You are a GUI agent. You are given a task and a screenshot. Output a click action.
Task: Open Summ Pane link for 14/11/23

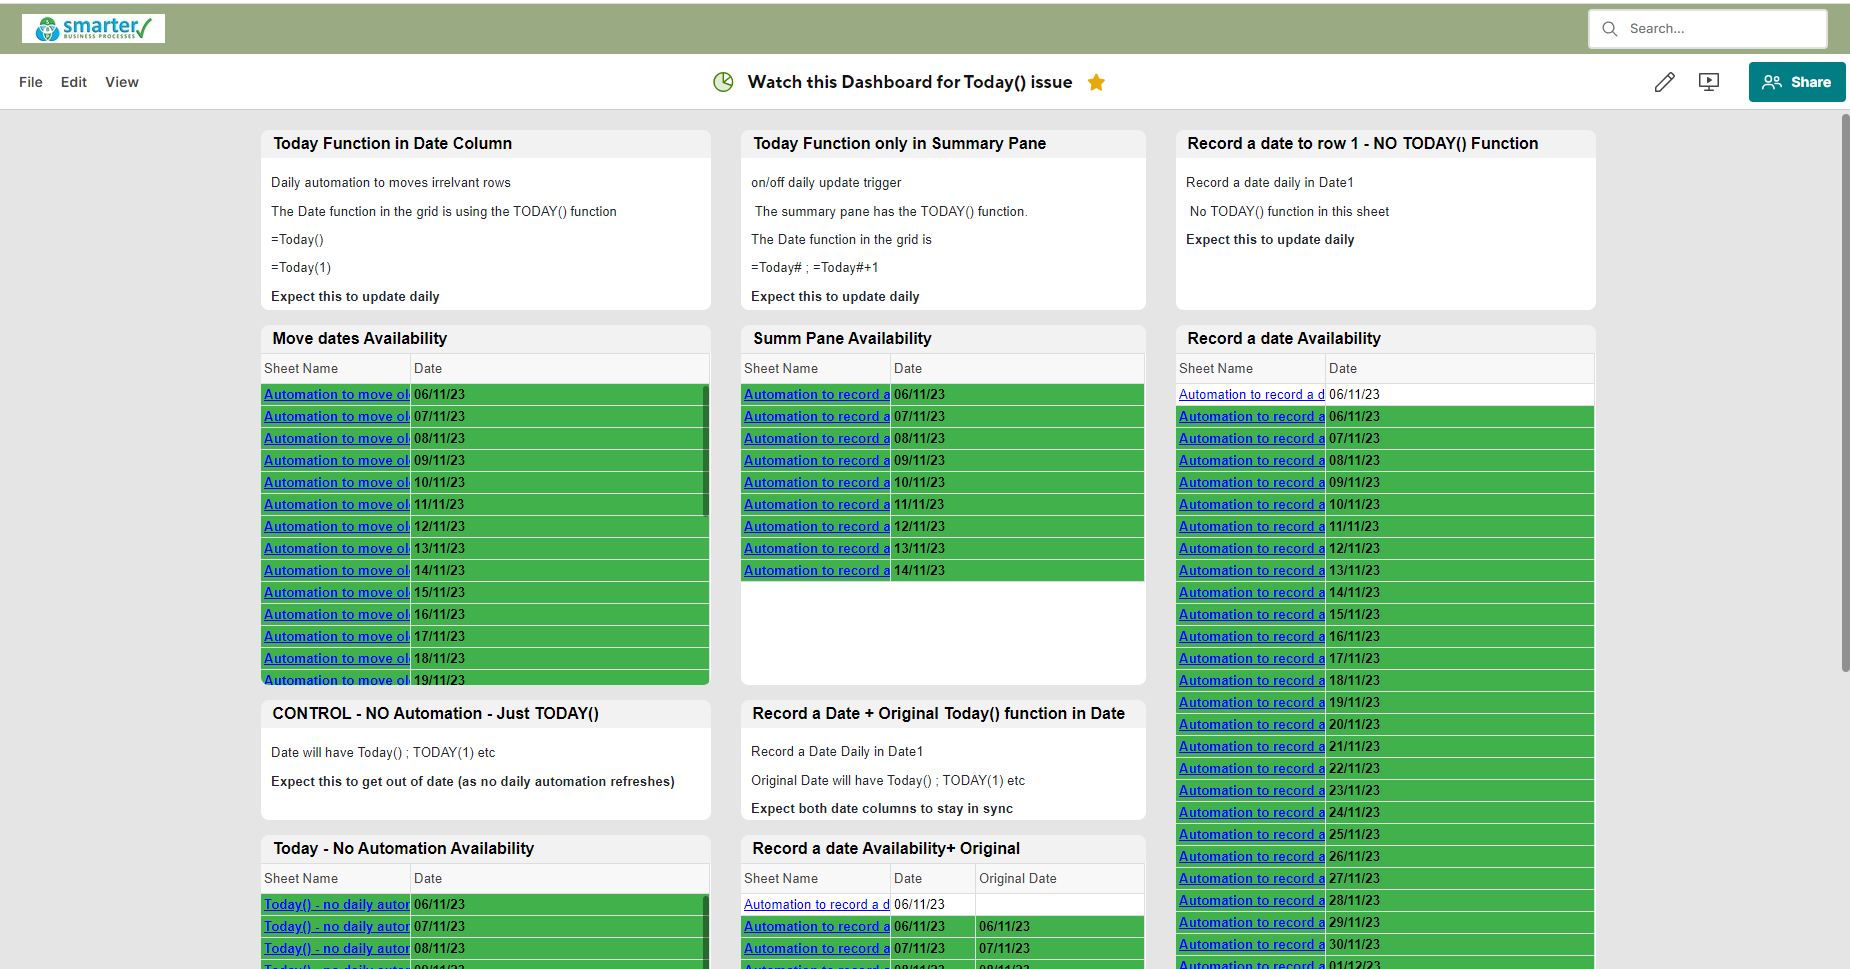tap(816, 571)
